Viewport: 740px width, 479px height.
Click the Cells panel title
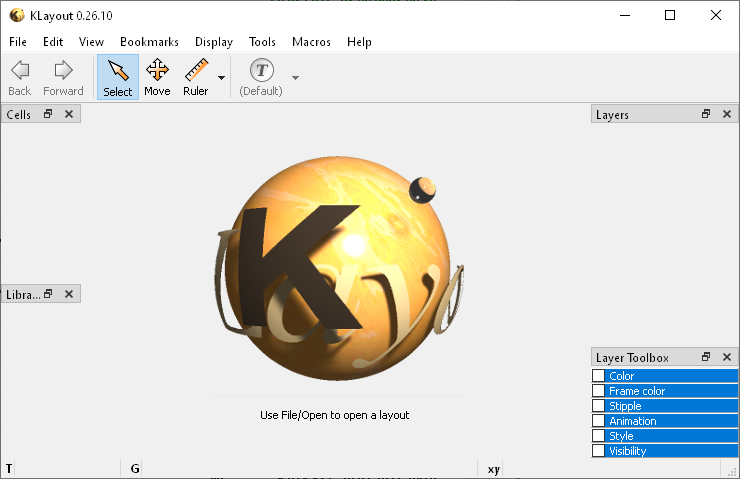(x=18, y=115)
